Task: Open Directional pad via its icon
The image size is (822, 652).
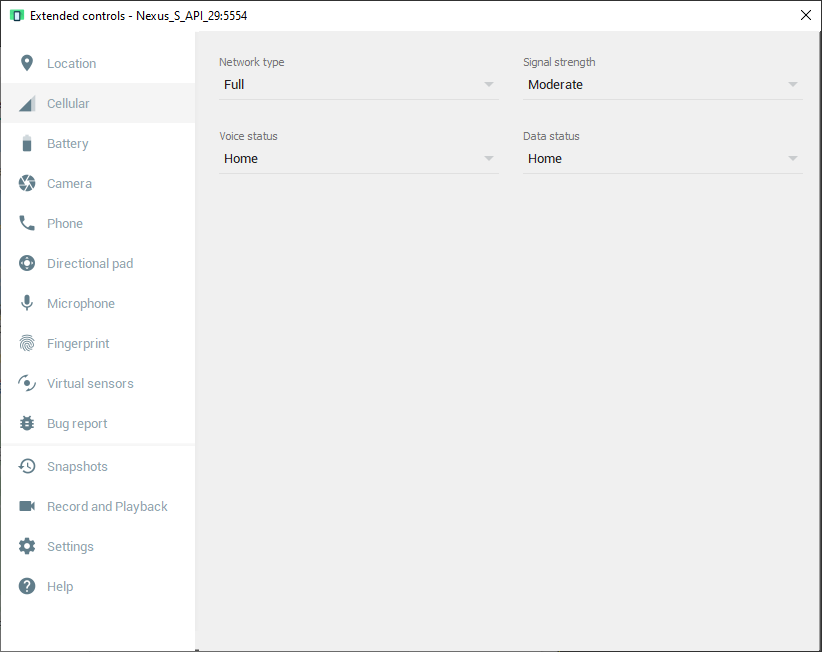Action: point(27,263)
